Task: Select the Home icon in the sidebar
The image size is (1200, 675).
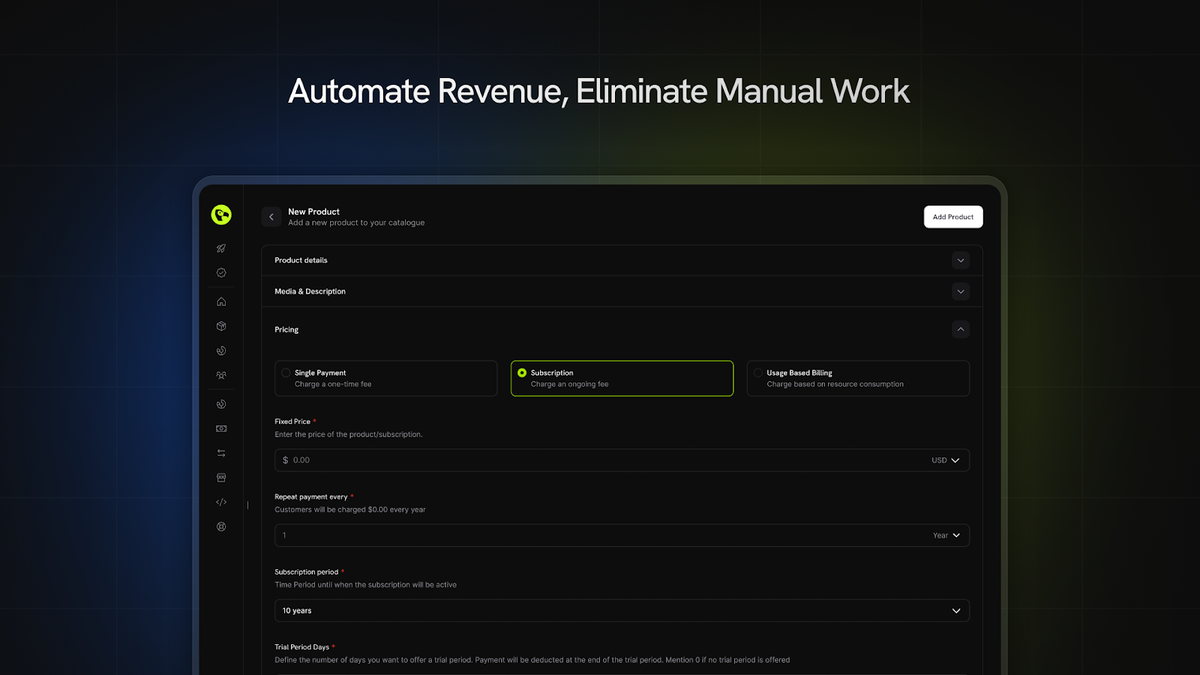Action: click(221, 301)
